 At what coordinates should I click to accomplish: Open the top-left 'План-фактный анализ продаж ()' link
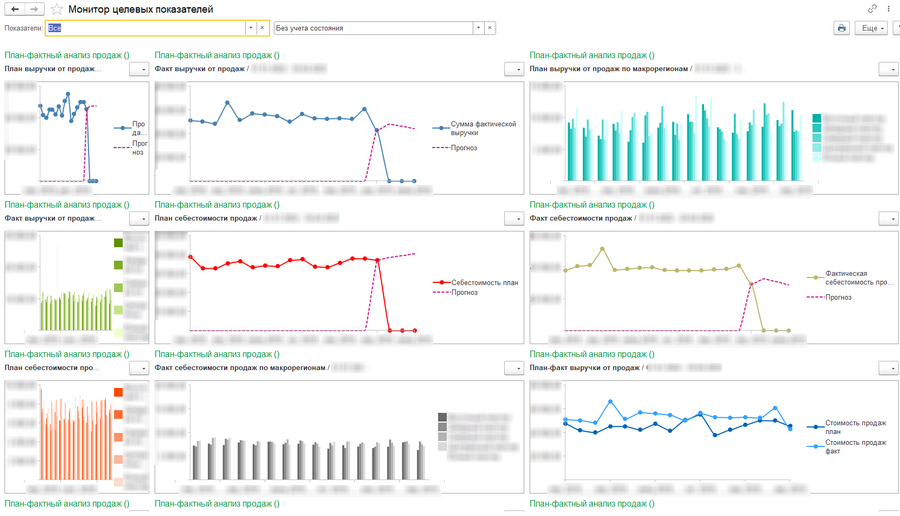tap(67, 55)
